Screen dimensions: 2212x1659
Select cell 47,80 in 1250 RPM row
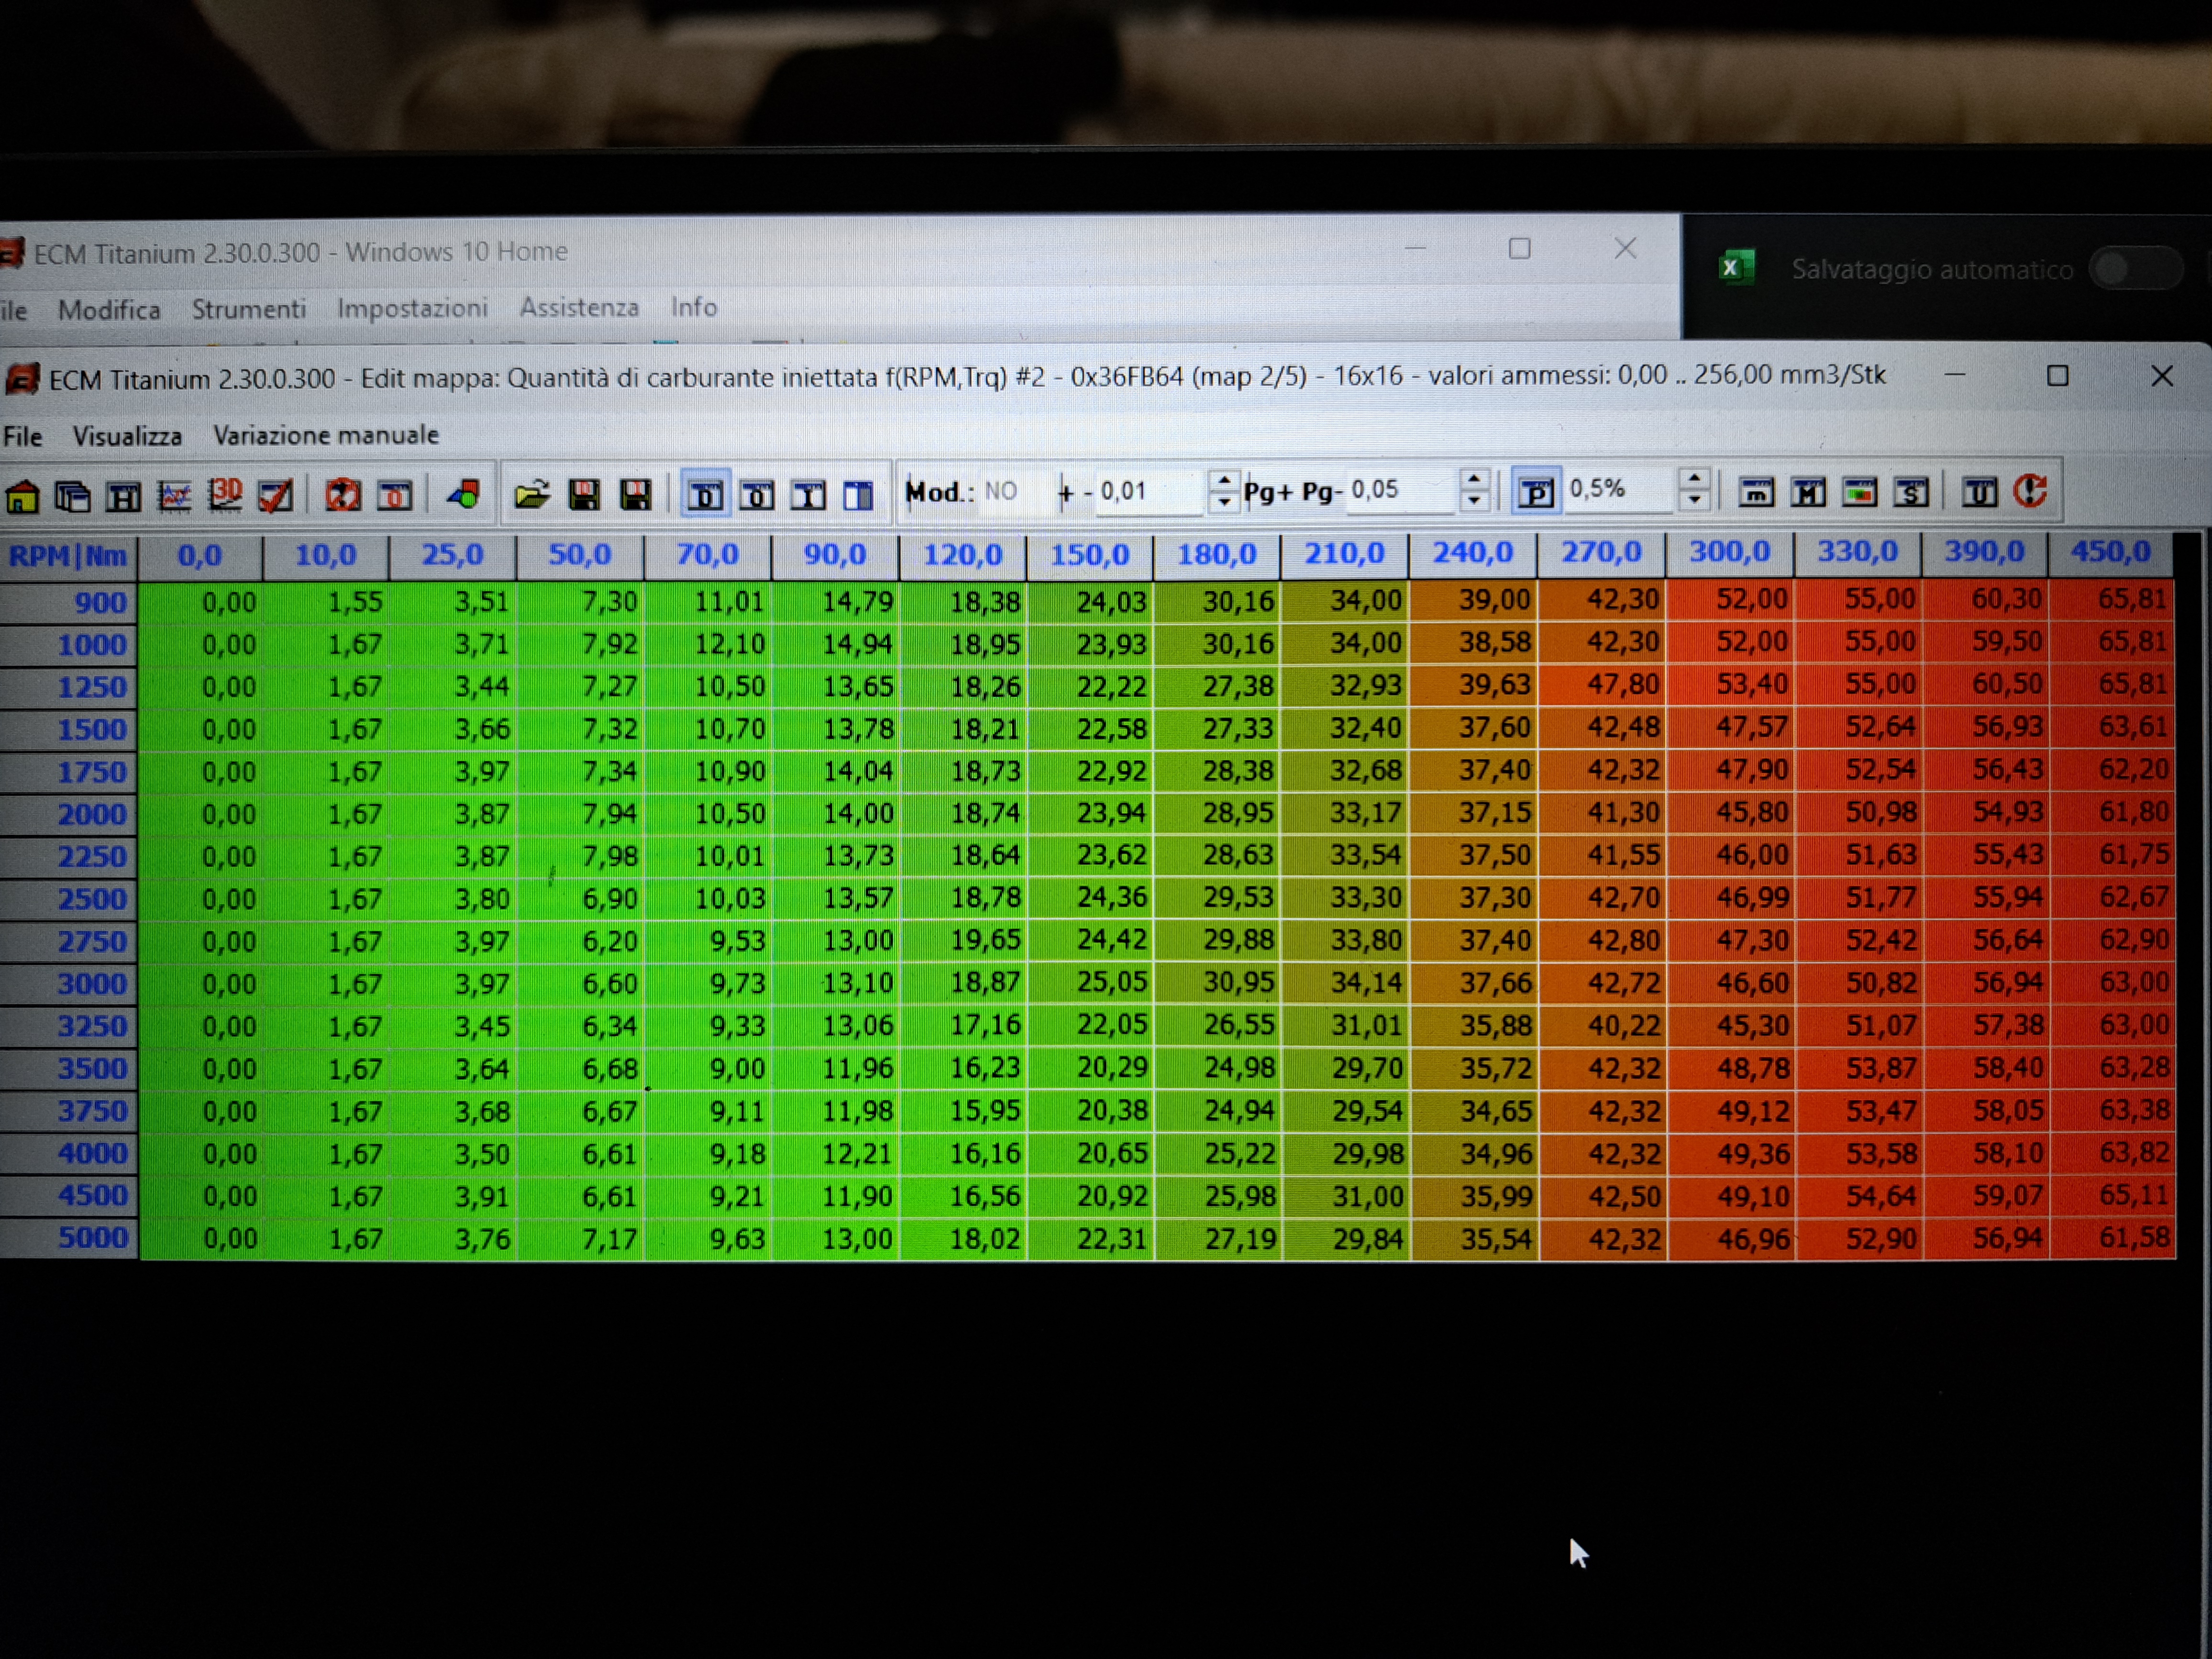[1603, 685]
